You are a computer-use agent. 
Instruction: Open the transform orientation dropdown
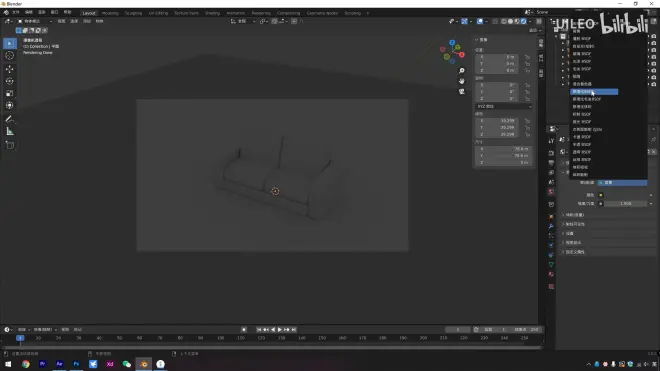pos(243,21)
